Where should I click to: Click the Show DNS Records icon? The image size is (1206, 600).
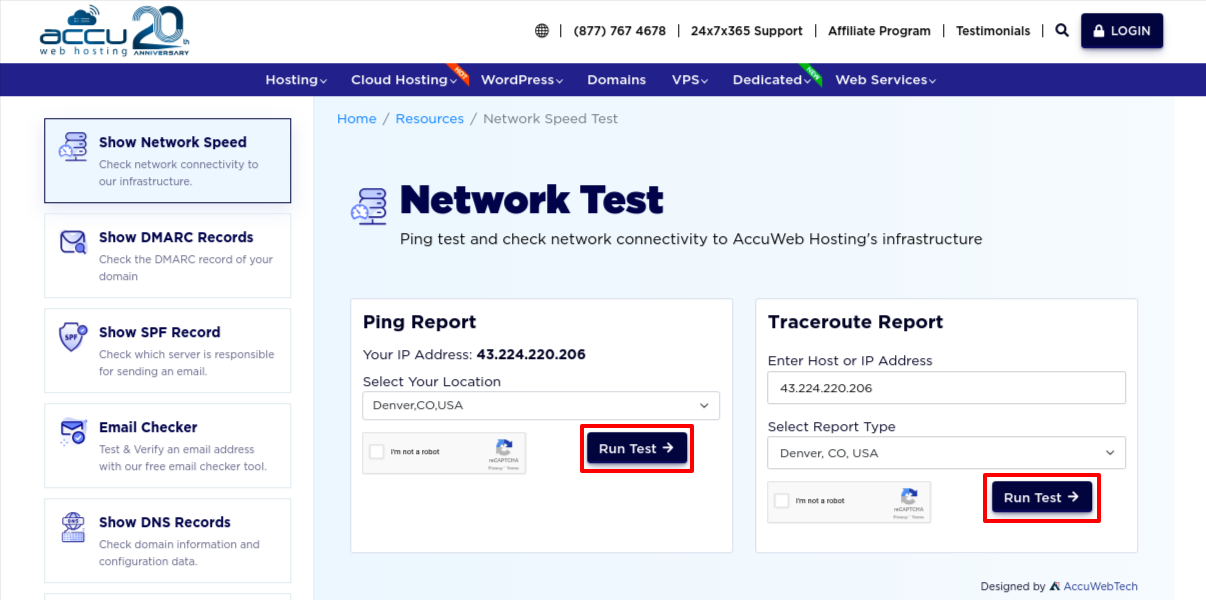point(73,527)
